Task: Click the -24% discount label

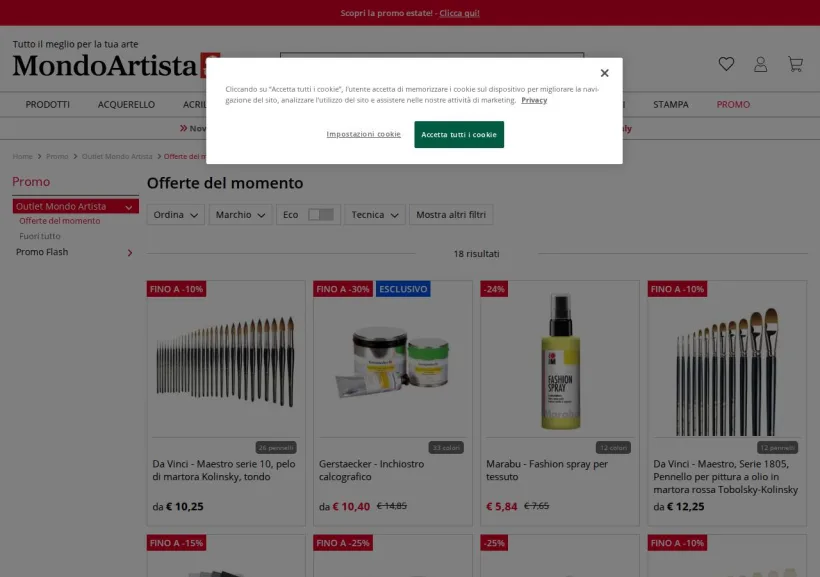Action: (494, 289)
